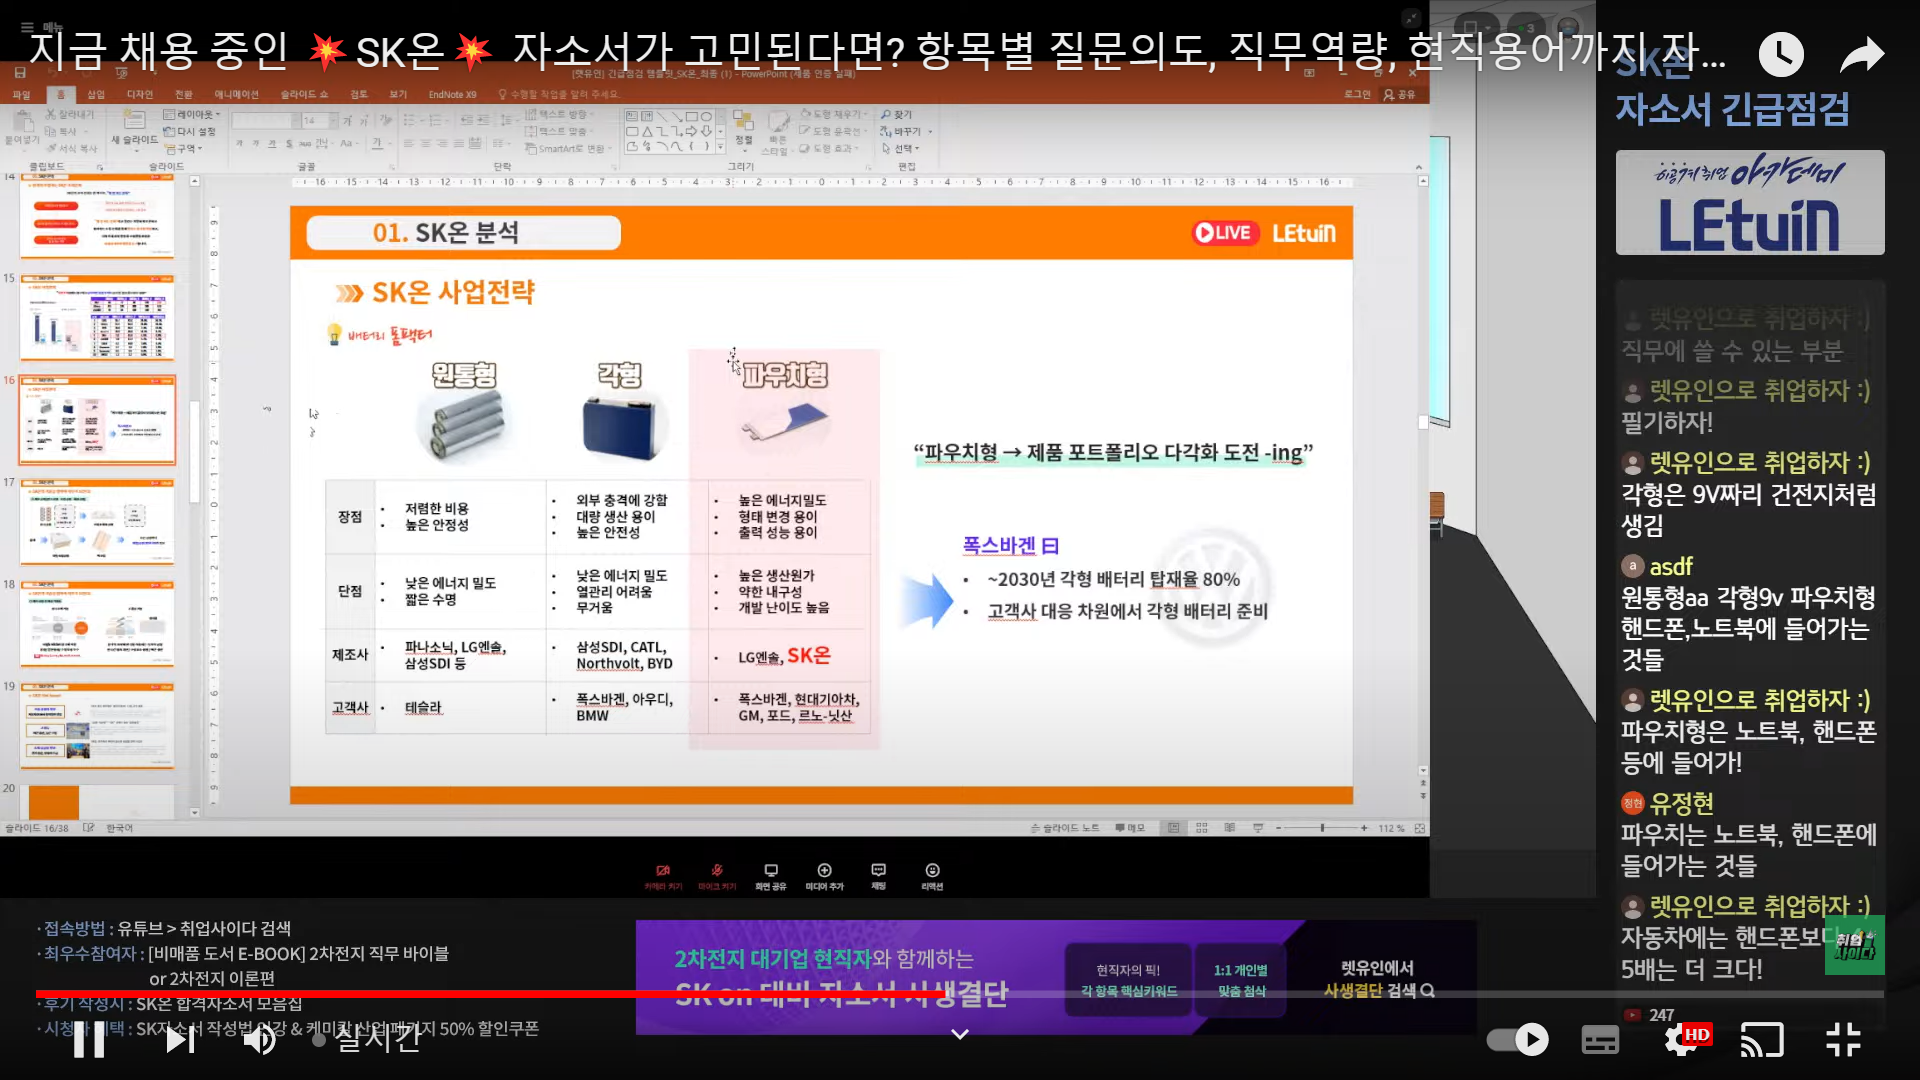Select slide 17 thumbnail
1920x1080 pixels.
tap(97, 522)
